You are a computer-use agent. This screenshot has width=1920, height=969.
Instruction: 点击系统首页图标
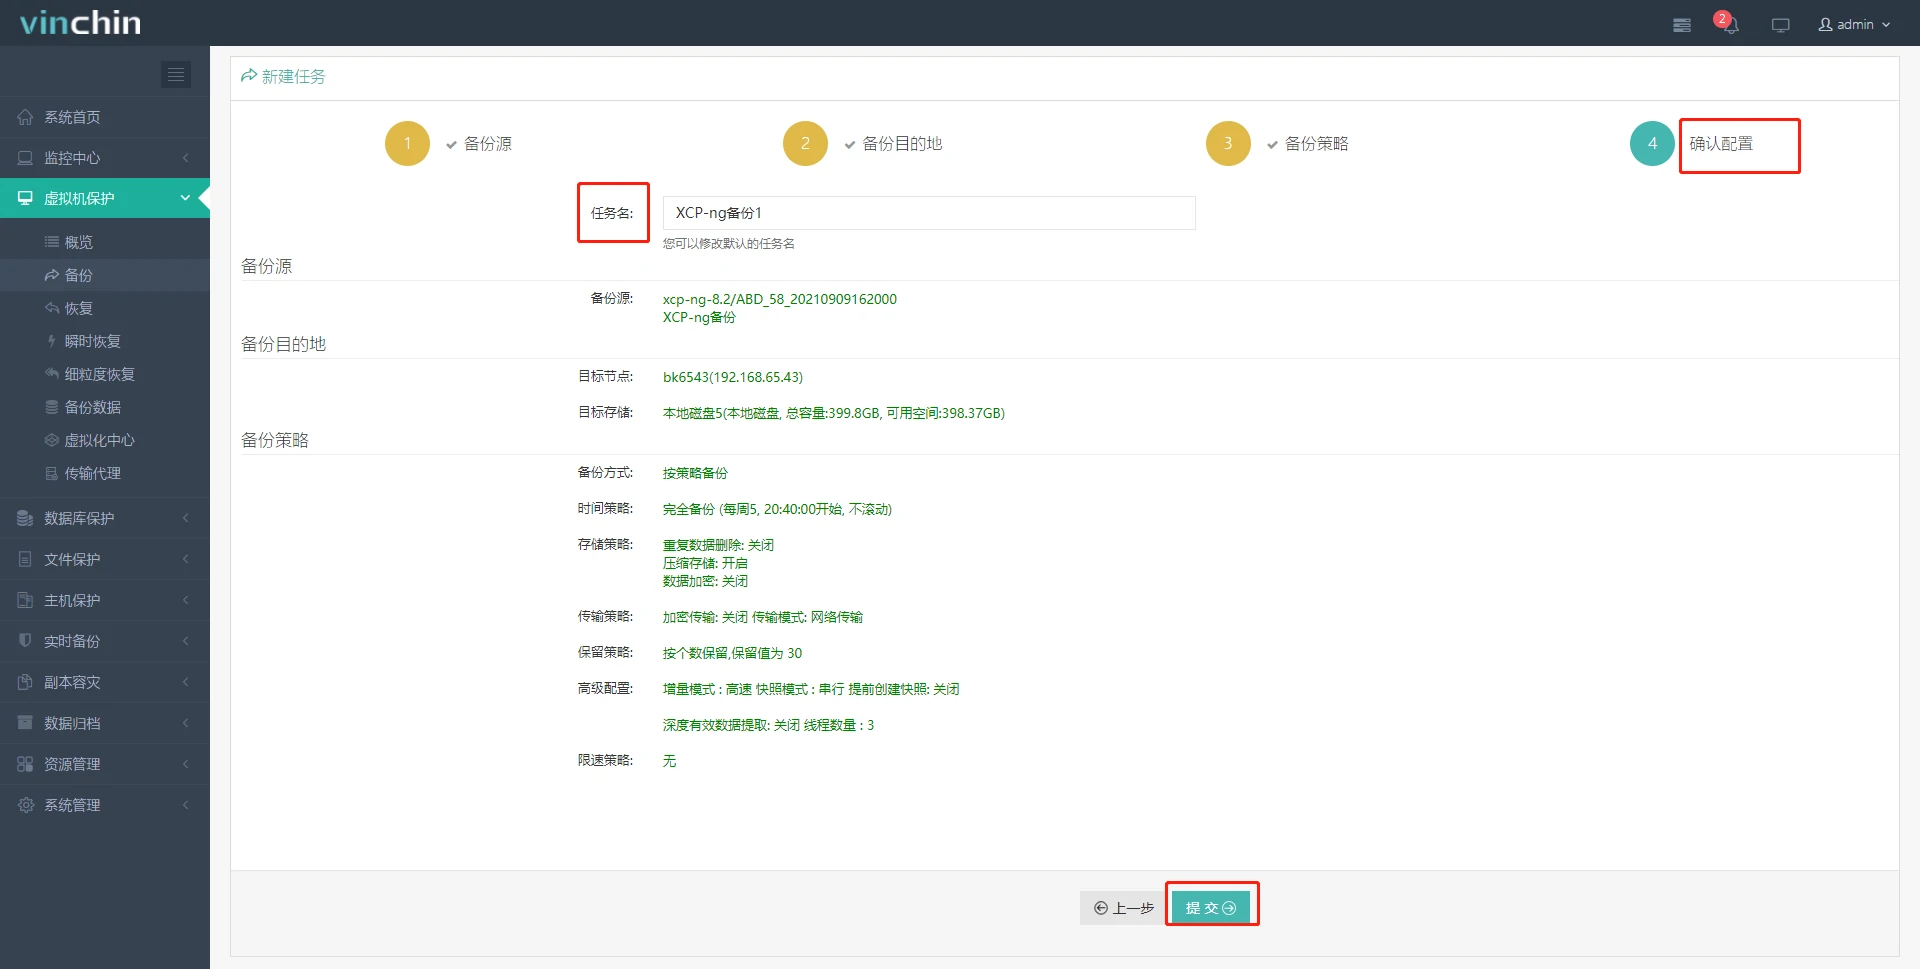[x=25, y=117]
